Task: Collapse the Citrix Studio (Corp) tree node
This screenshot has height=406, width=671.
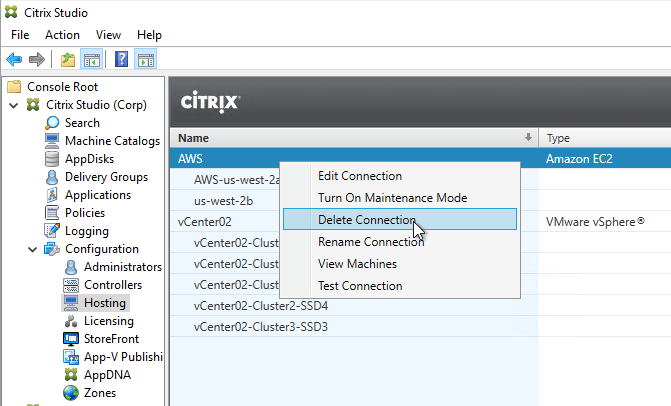Action: pyautogui.click(x=14, y=105)
